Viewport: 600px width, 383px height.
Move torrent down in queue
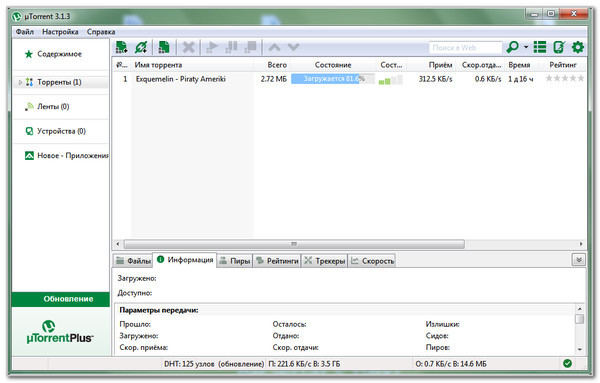click(x=293, y=47)
